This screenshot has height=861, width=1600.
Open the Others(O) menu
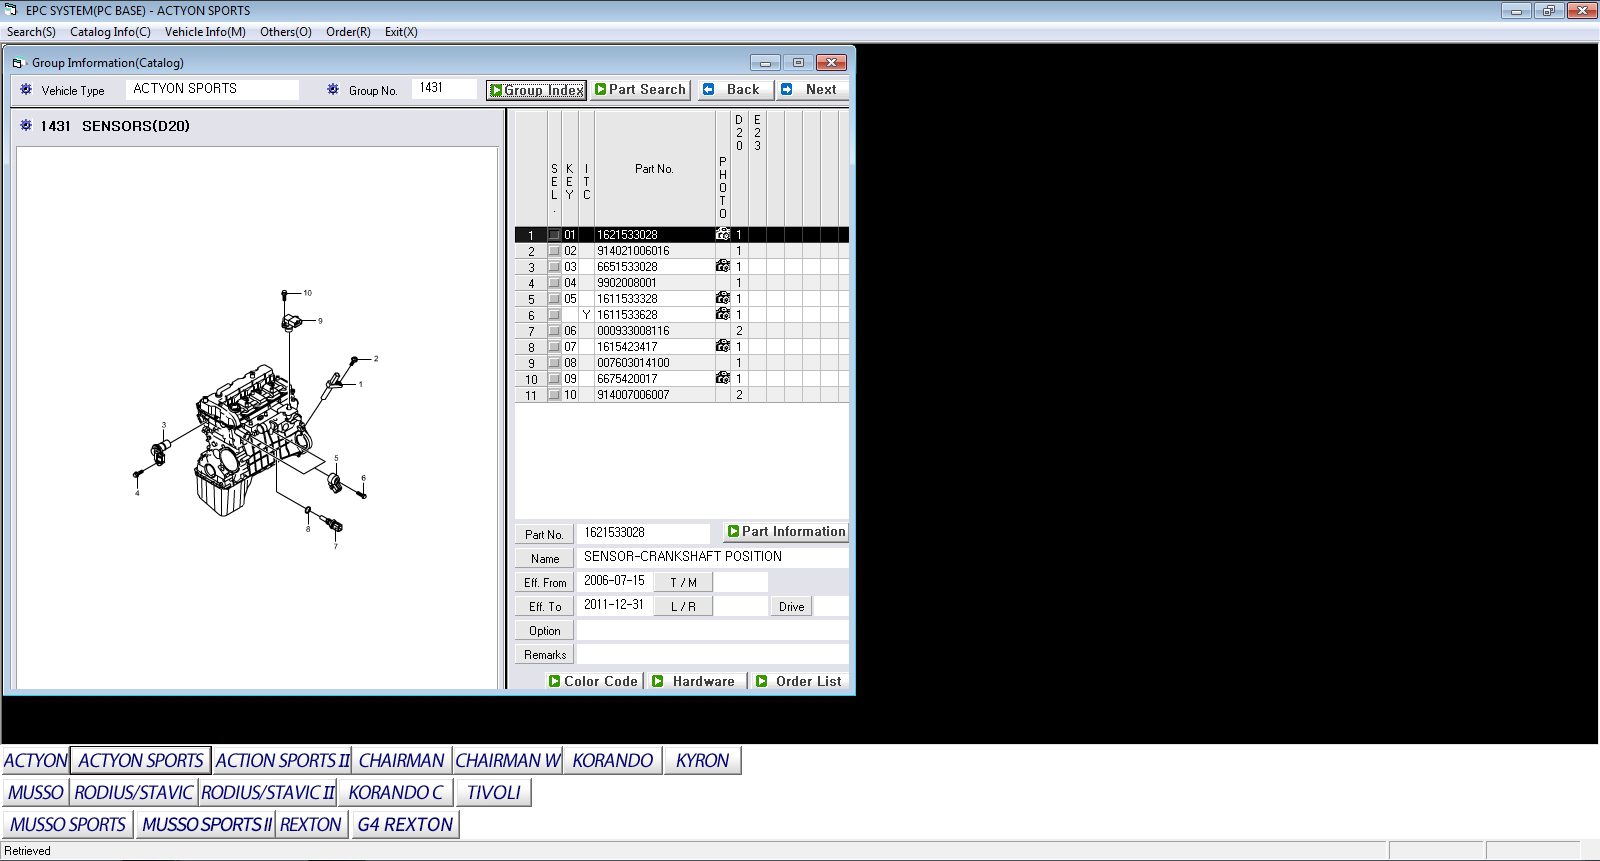coord(286,32)
